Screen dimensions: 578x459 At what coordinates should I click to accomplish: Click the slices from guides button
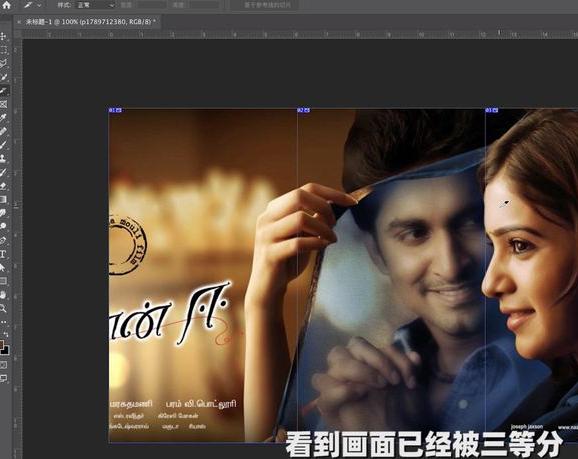267,5
